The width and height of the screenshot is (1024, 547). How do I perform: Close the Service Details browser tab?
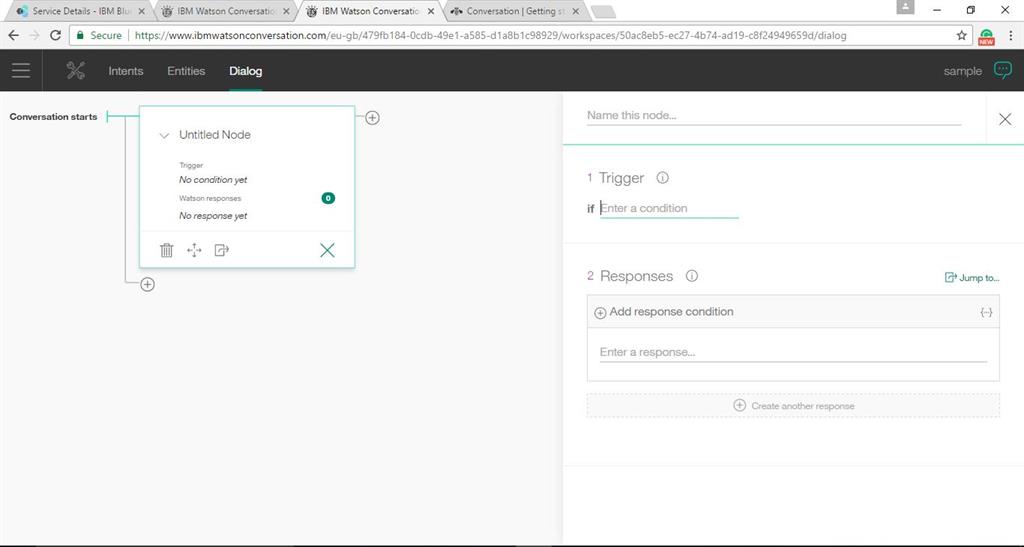pyautogui.click(x=142, y=11)
